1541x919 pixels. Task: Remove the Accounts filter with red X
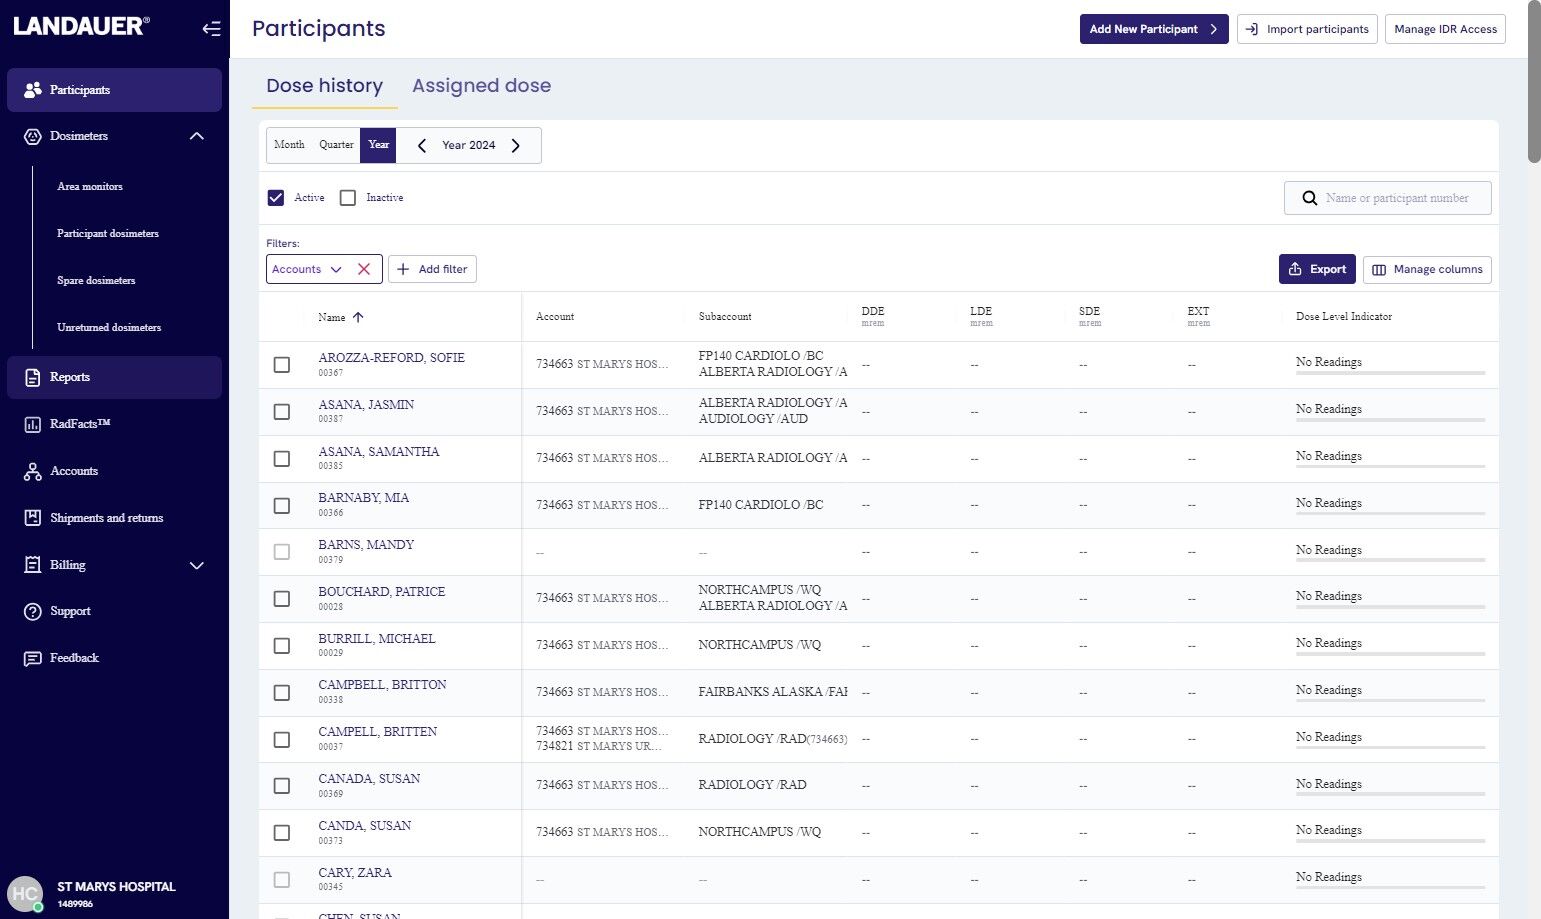[x=364, y=269]
